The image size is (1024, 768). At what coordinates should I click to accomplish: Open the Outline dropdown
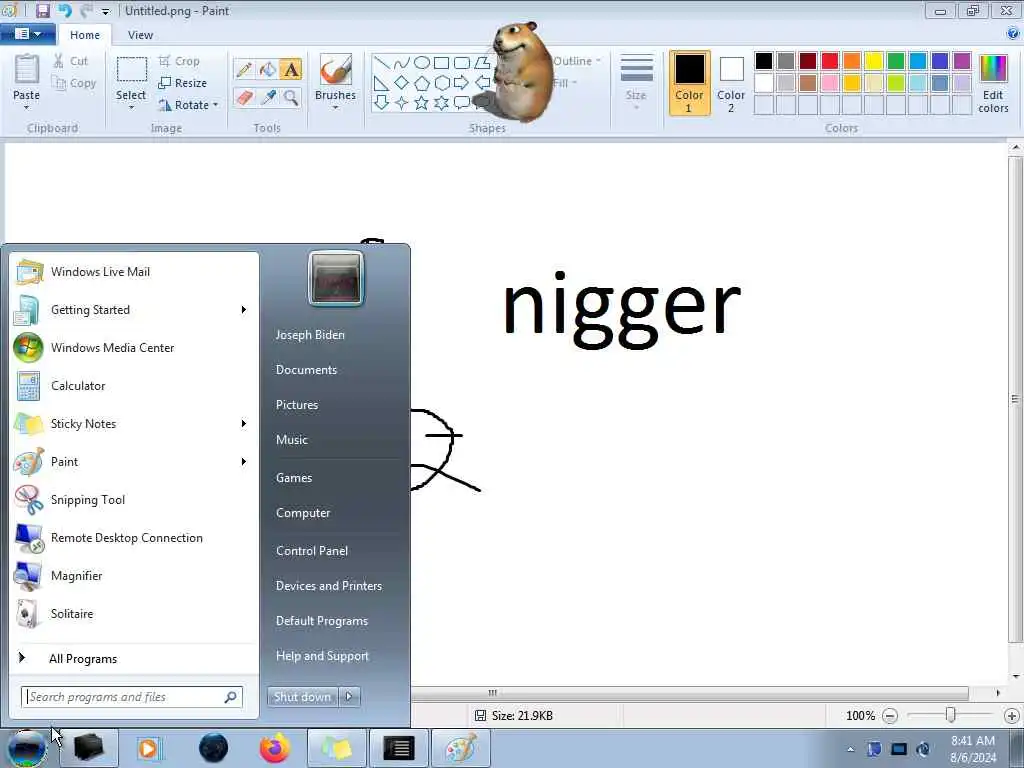(x=577, y=61)
